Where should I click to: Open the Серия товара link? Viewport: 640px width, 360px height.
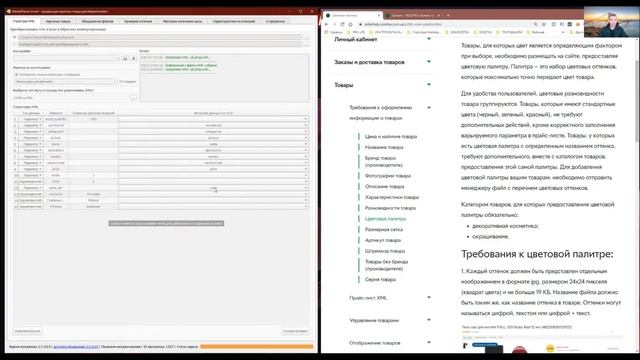pos(380,280)
